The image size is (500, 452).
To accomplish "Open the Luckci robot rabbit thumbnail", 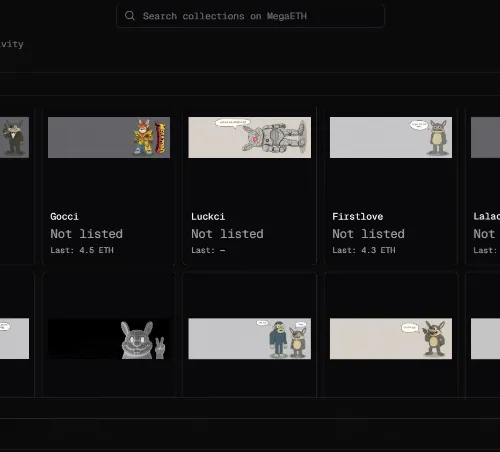I will point(250,137).
